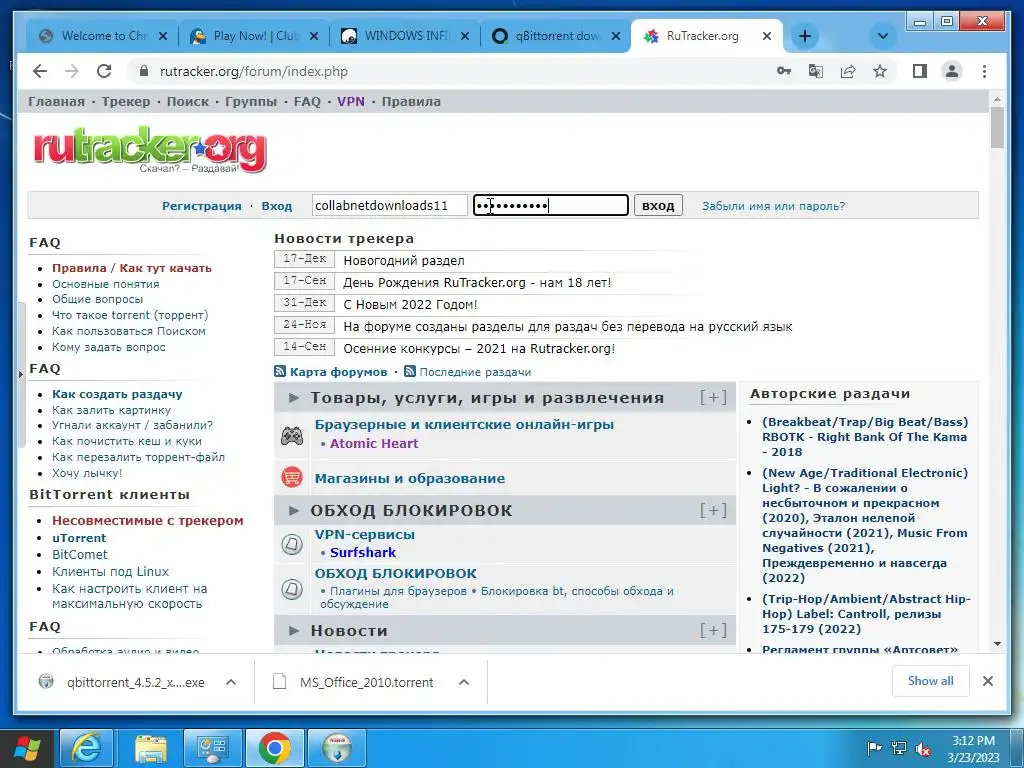This screenshot has width=1024, height=768.
Task: Expand plus toggle for Новости category
Action: (x=713, y=630)
